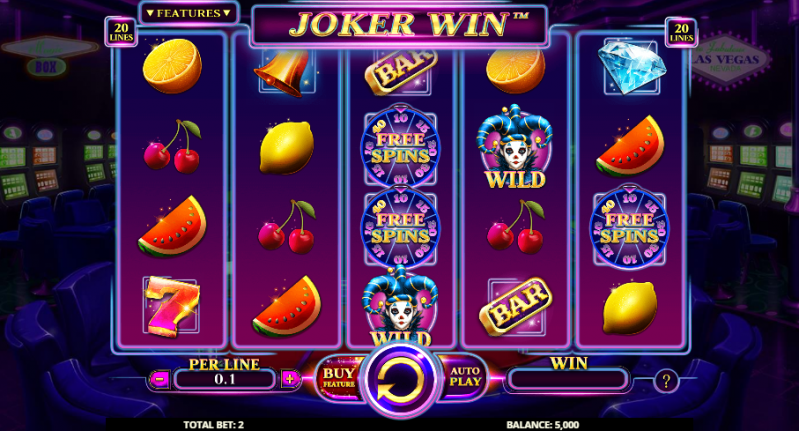
Task: Click the golden bell symbol on reel two
Action: [x=284, y=72]
